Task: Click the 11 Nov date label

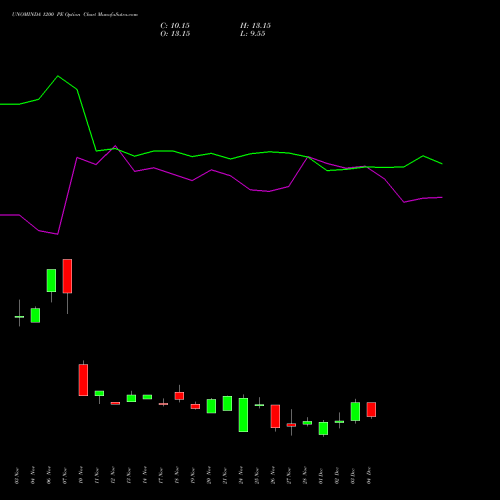Action: point(97,476)
